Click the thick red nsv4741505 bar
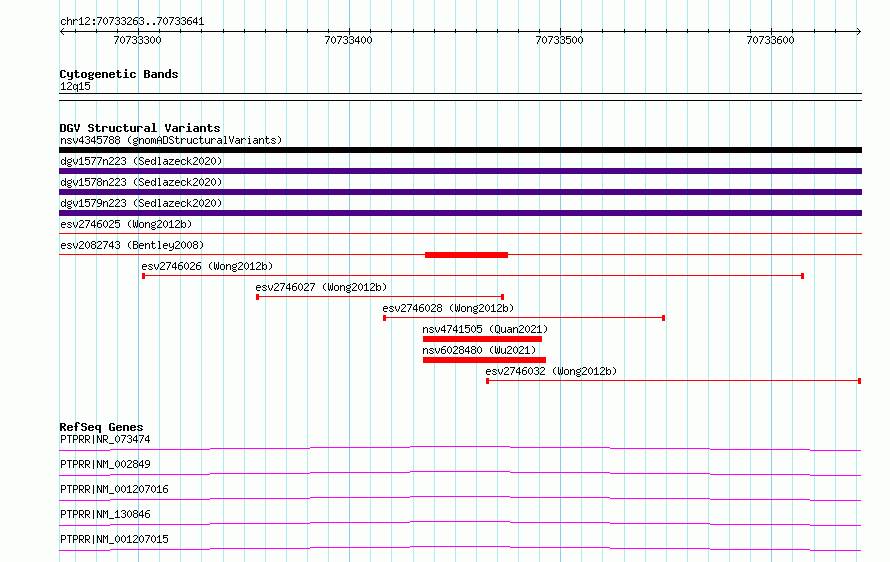The height and width of the screenshot is (562, 890). 482,339
